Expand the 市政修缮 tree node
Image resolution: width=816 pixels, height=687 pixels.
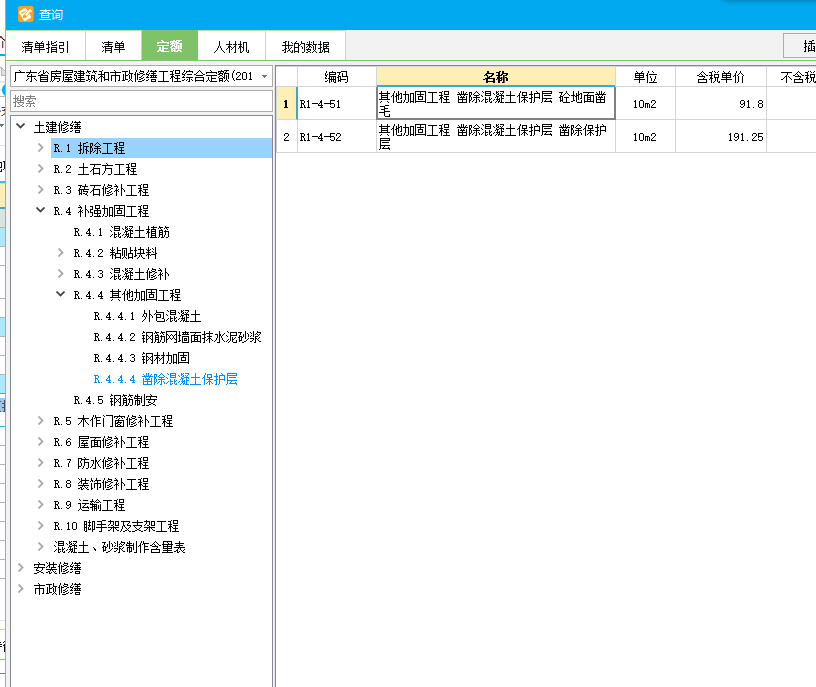(21, 589)
